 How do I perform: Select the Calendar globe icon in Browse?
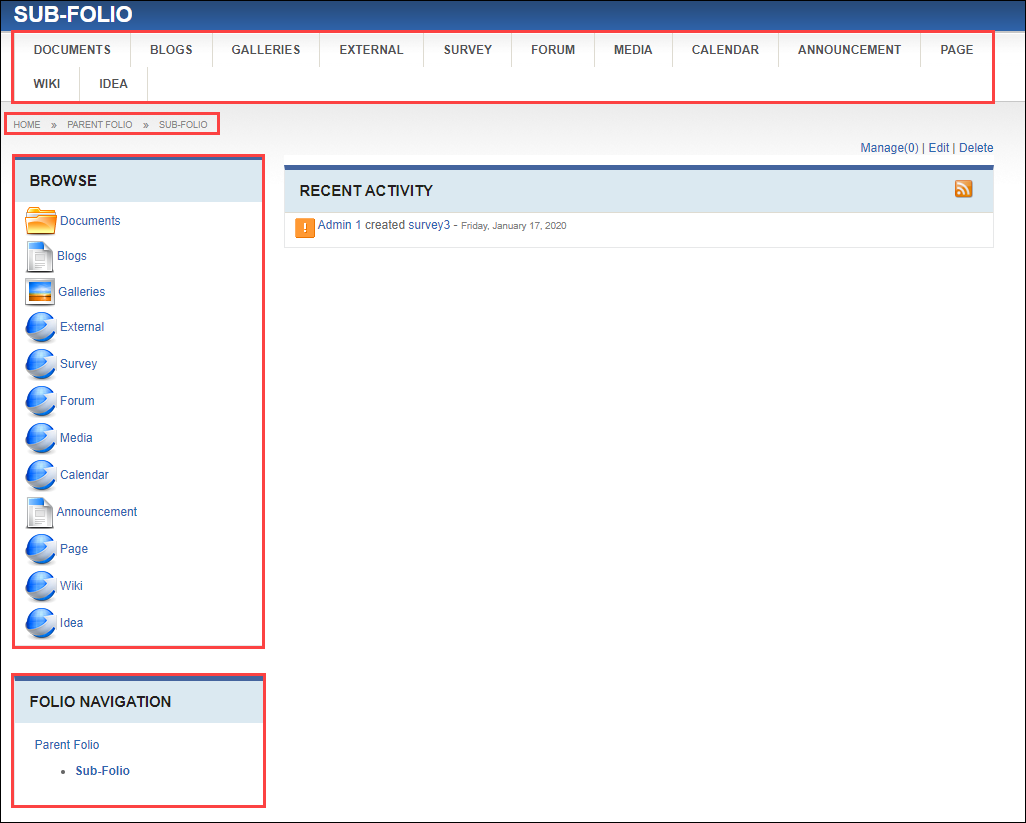pyautogui.click(x=40, y=475)
